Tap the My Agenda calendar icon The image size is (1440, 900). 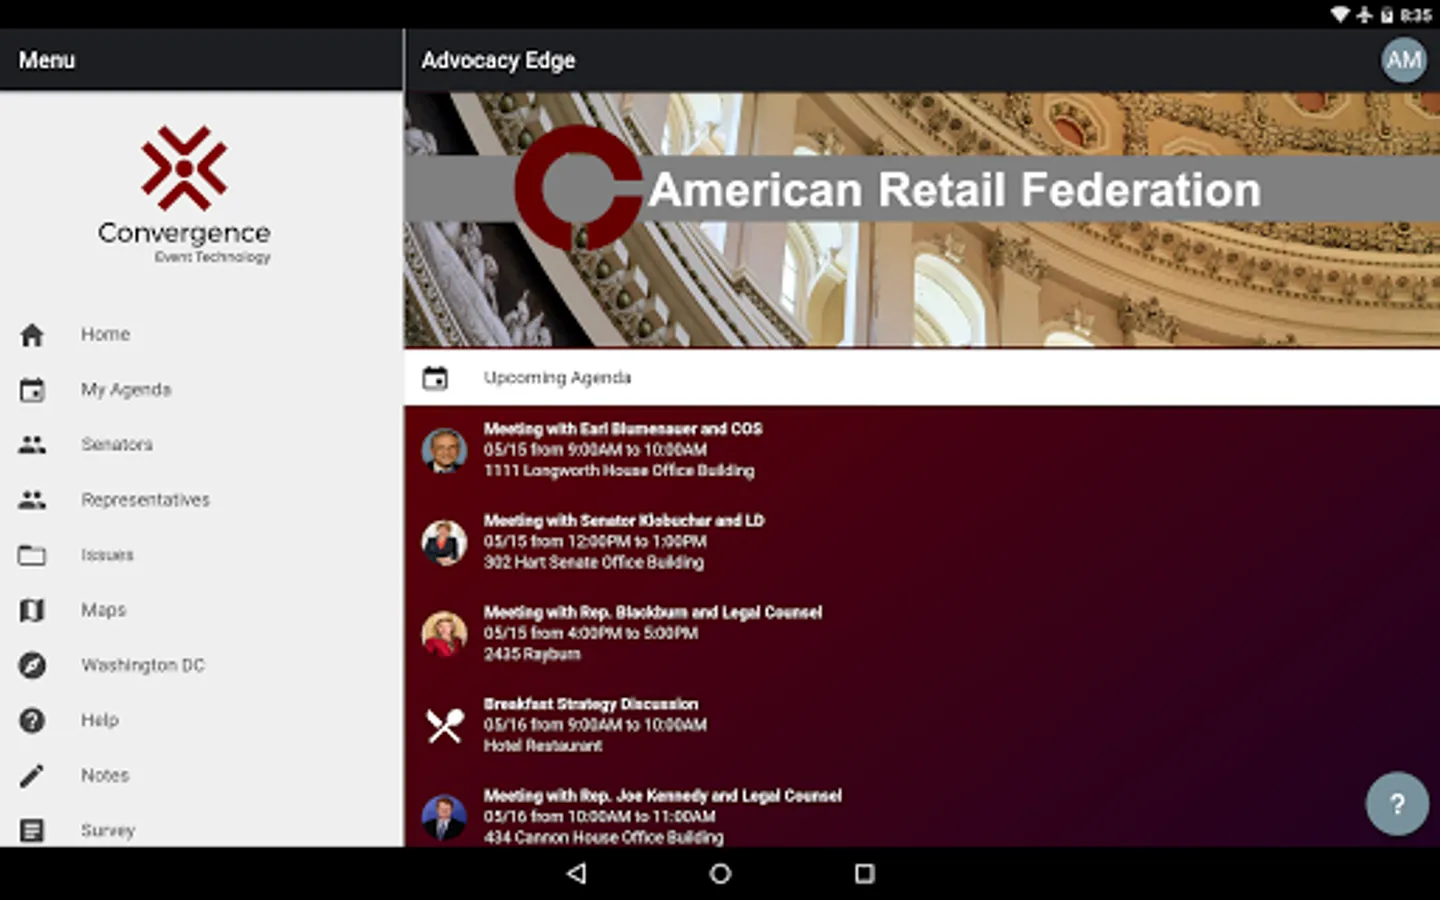tap(32, 390)
